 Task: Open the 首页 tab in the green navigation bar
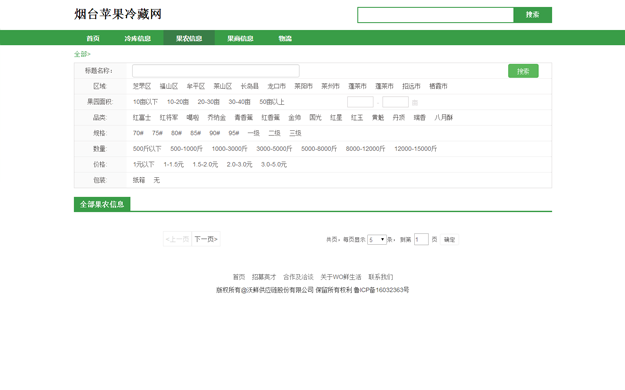click(93, 38)
